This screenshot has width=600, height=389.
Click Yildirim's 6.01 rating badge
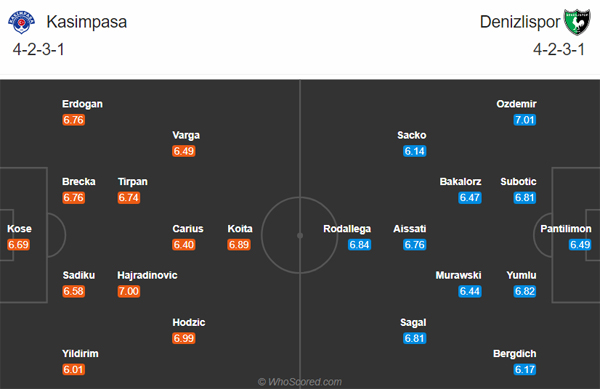tap(73, 369)
